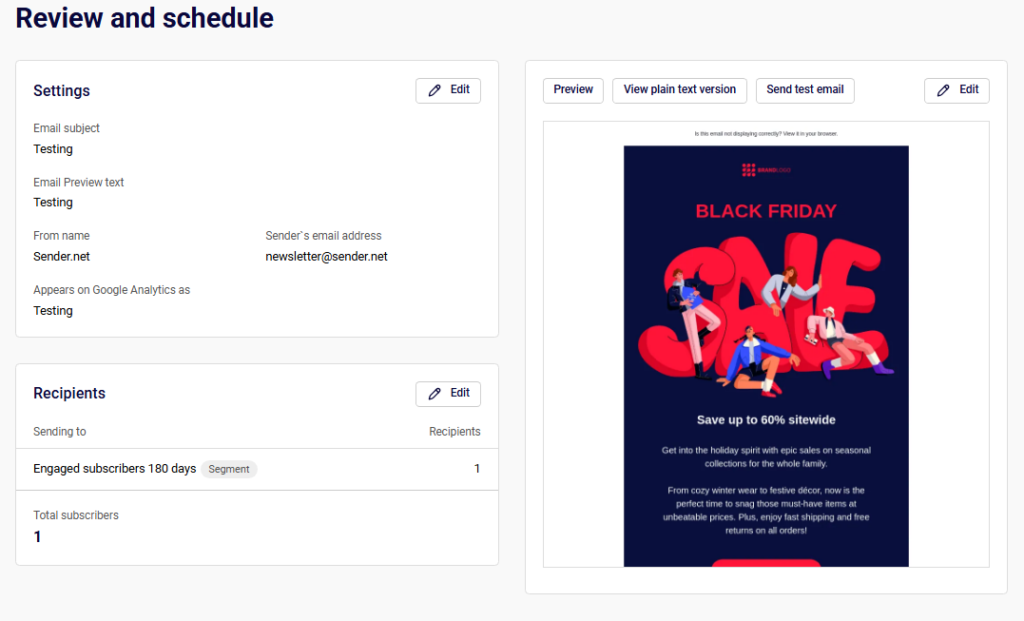Viewport: 1024px width, 621px height.
Task: Click pencil icon in Settings Edit button
Action: coord(435,90)
